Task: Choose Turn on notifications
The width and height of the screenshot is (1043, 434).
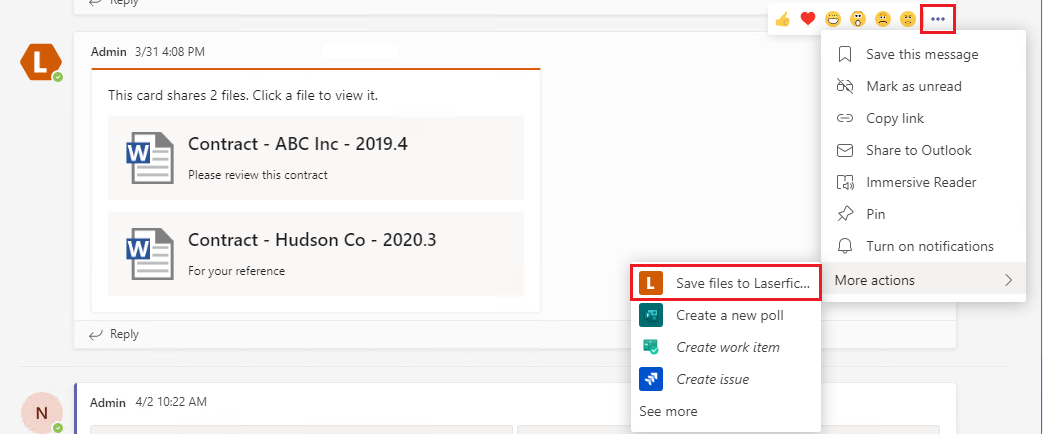Action: pos(923,246)
